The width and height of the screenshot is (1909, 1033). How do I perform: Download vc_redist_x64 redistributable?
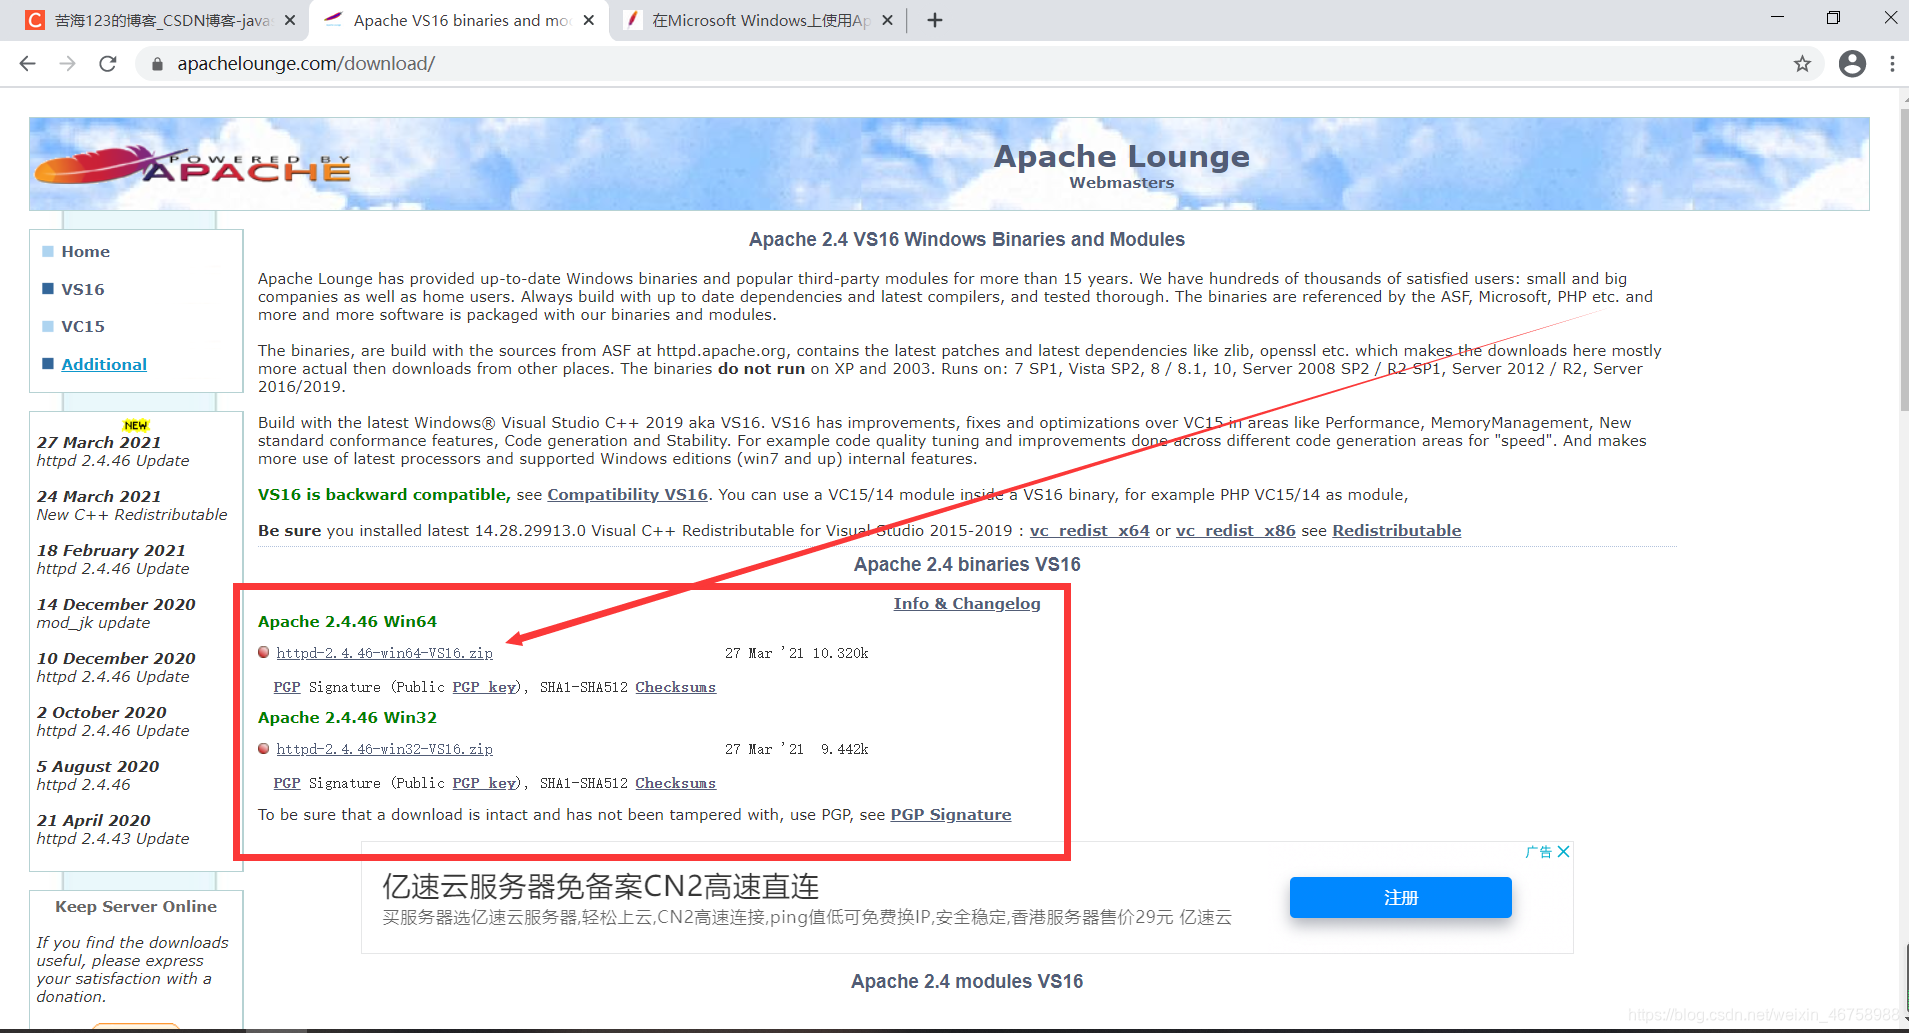point(1089,530)
